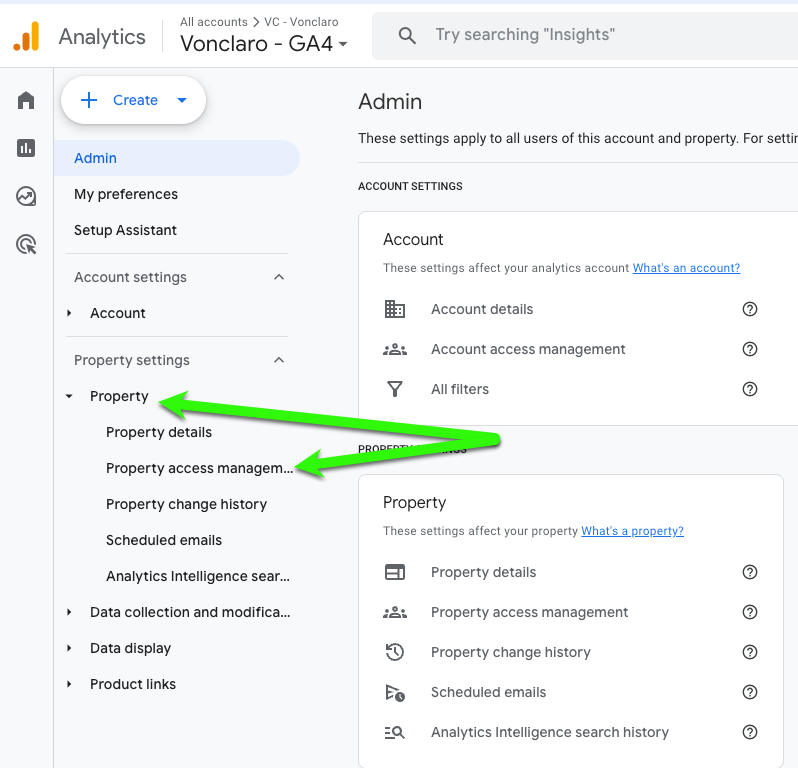Click the Account access management people icon
This screenshot has width=798, height=768.
[394, 349]
